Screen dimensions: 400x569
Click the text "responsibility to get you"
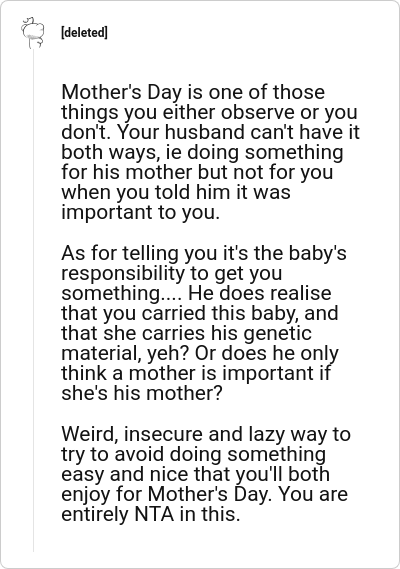pos(171,273)
